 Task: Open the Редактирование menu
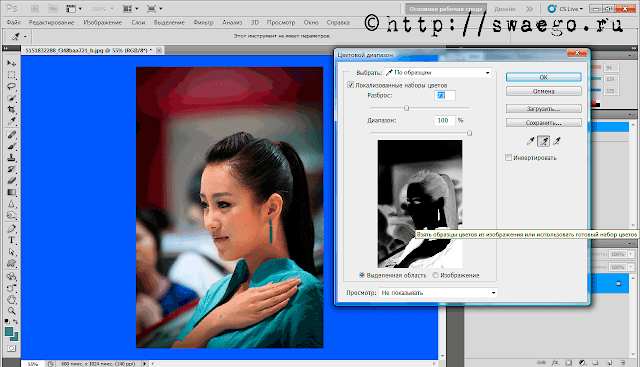pos(51,22)
